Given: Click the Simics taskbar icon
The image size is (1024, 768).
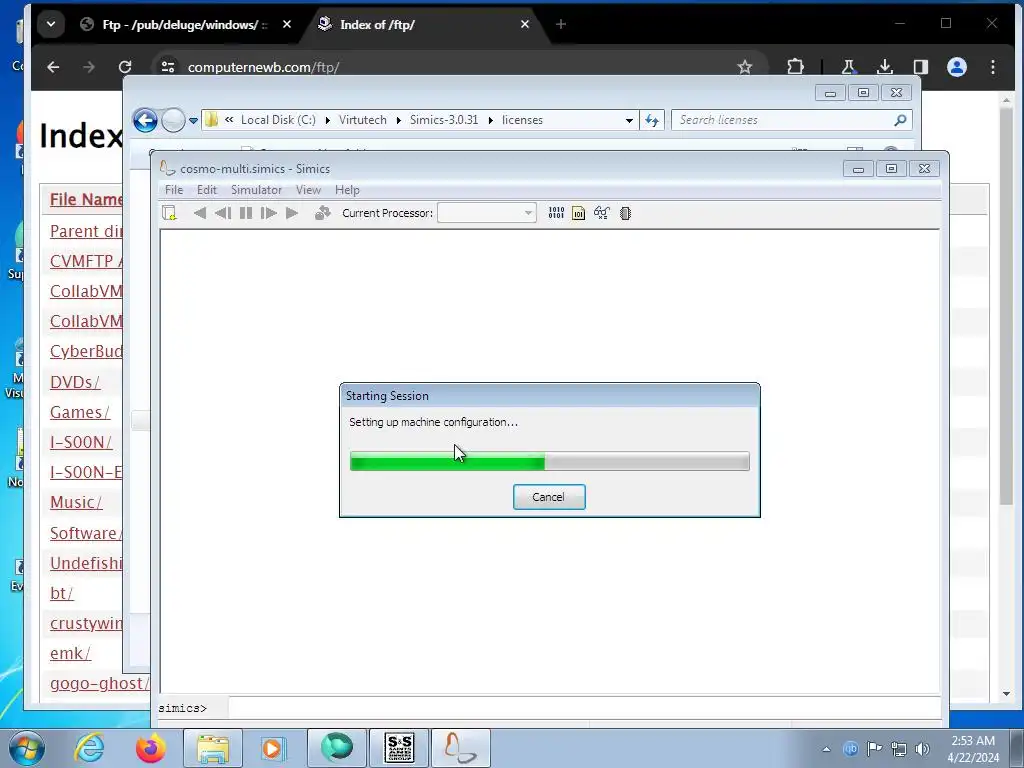Looking at the screenshot, I should (460, 748).
